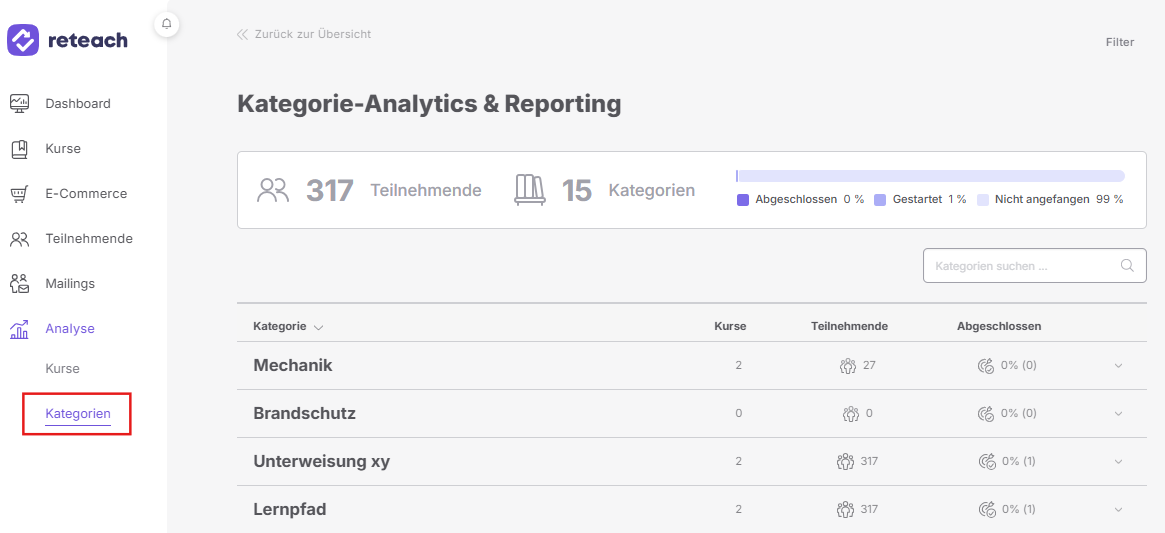Click the Lernpfad category name
This screenshot has width=1165, height=533.
tap(290, 509)
